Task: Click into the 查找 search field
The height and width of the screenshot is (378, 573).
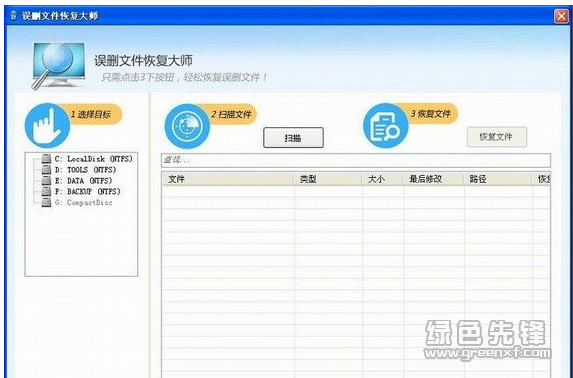Action: [x=356, y=160]
